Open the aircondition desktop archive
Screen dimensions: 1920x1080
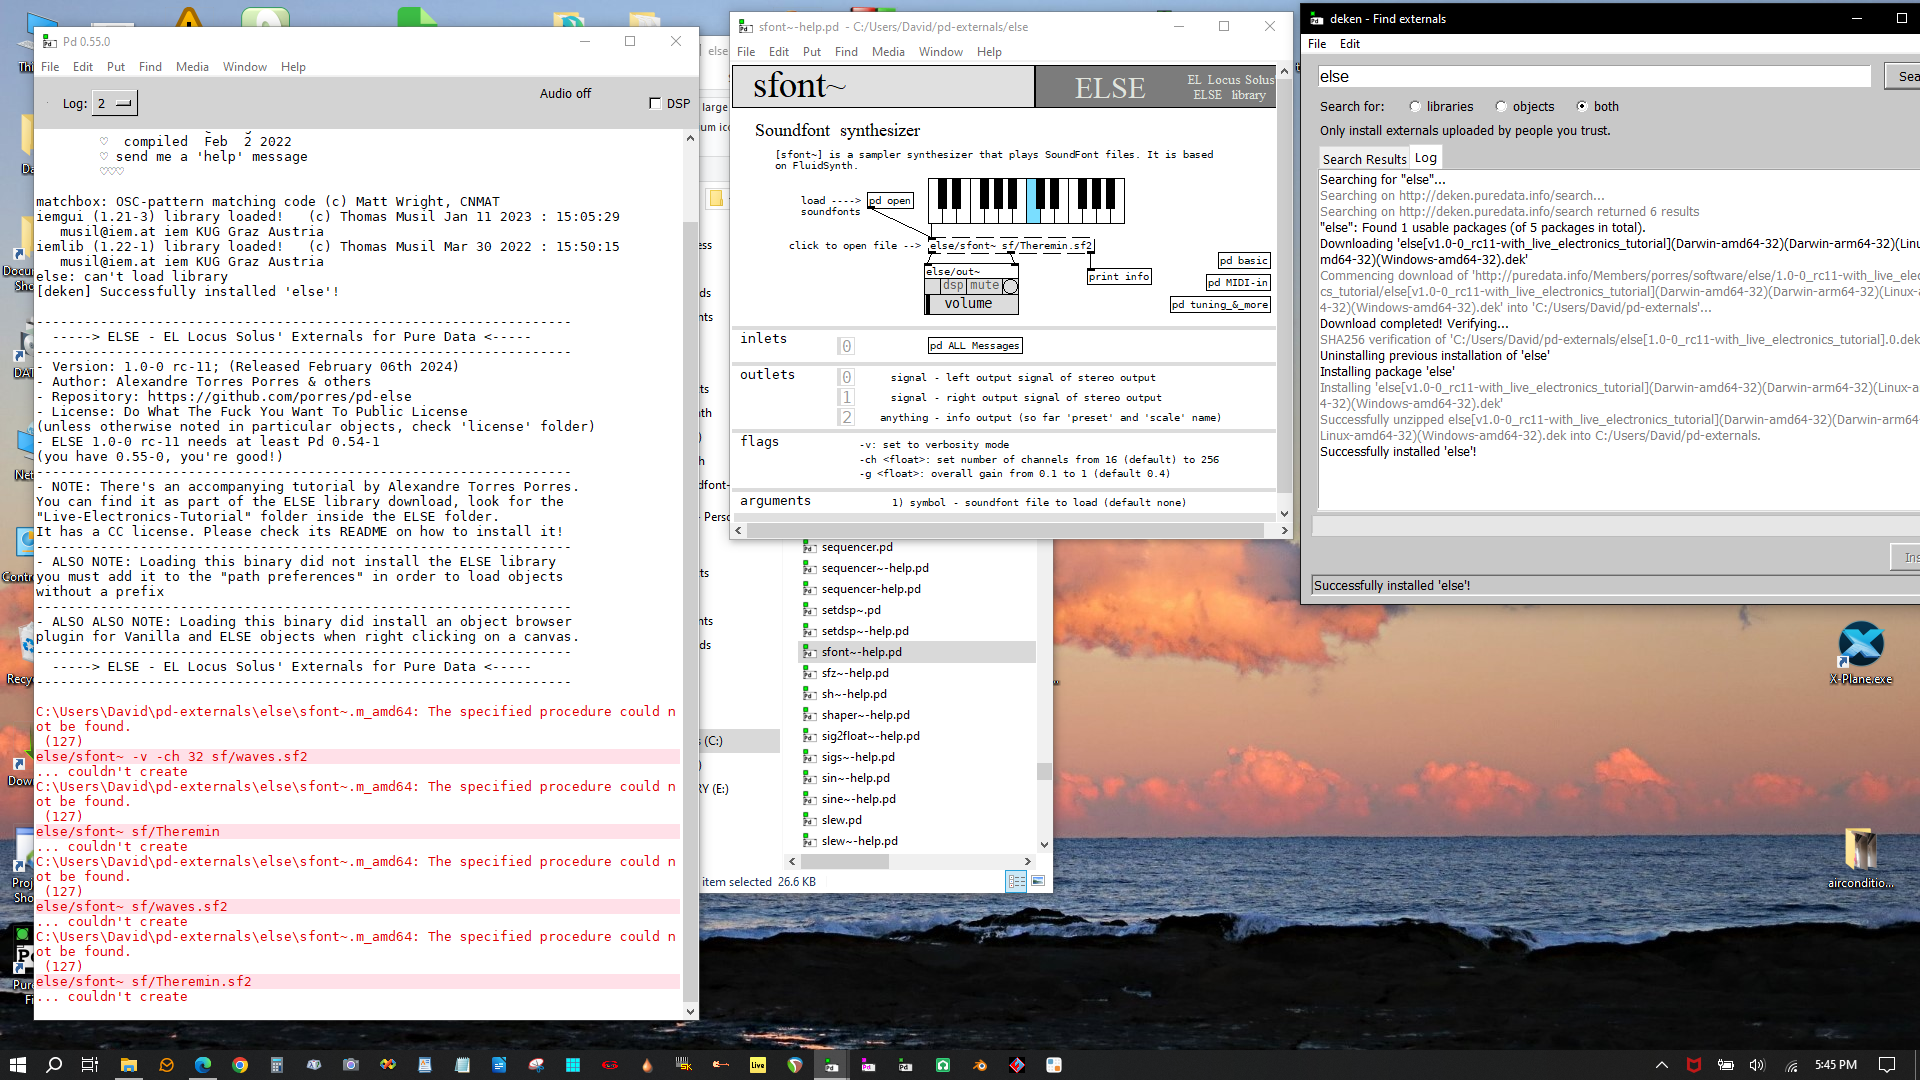[x=1861, y=858]
